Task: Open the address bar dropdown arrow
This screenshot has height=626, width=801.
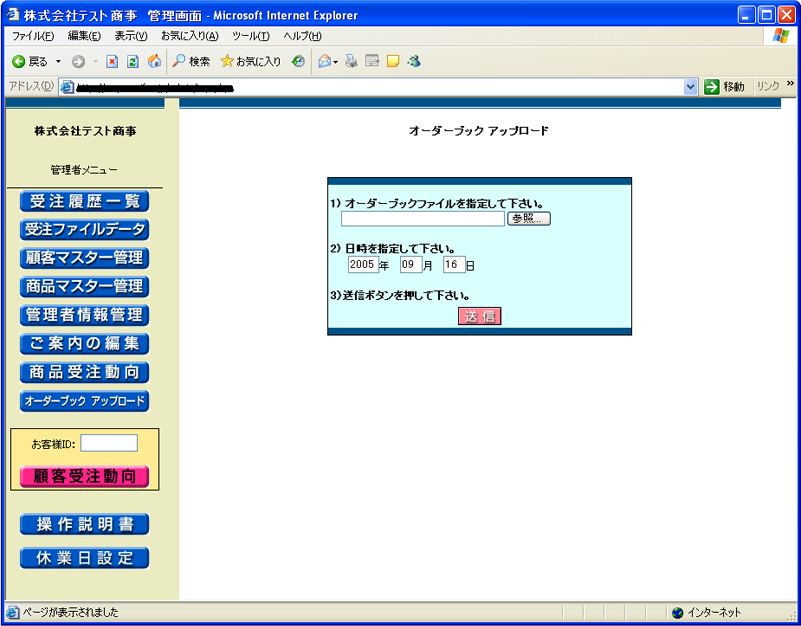Action: [691, 86]
